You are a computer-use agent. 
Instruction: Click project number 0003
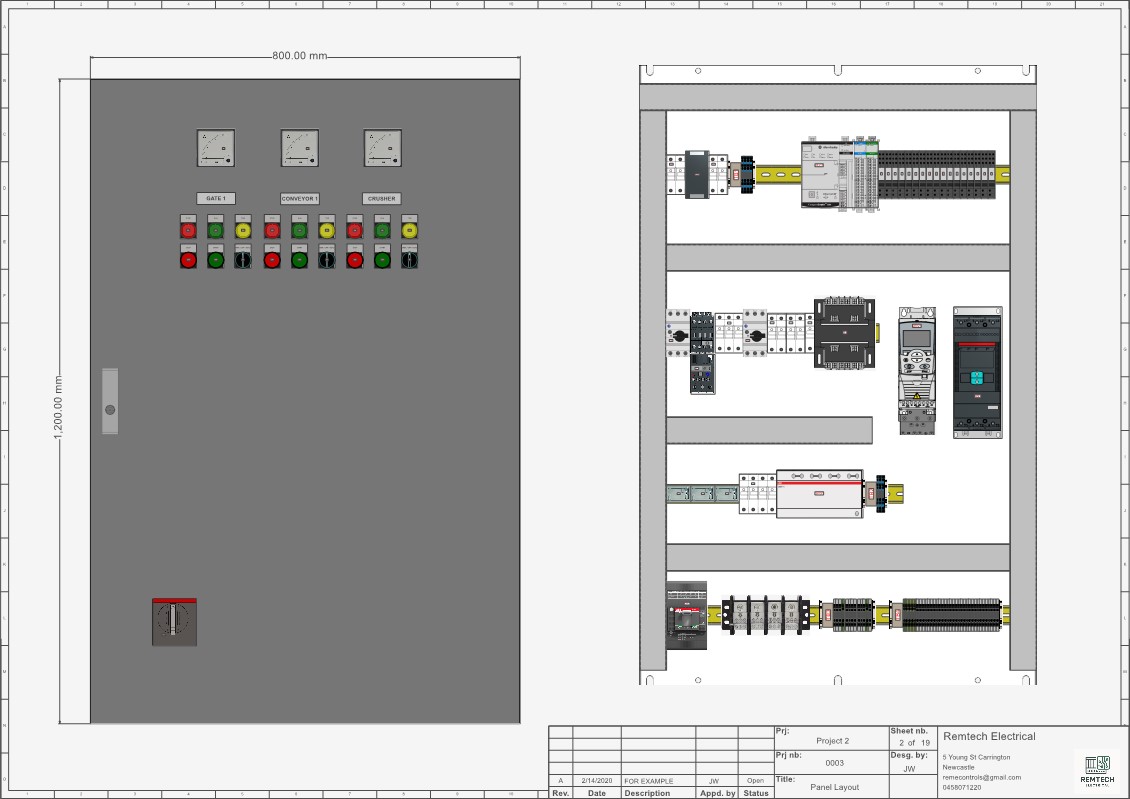835,763
